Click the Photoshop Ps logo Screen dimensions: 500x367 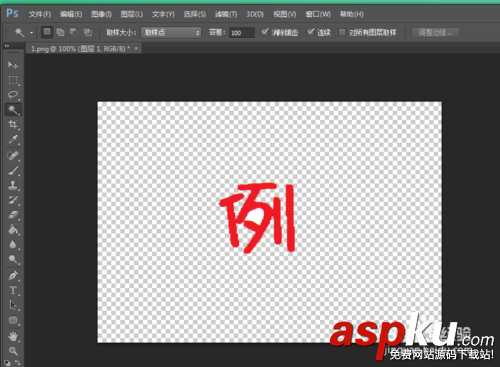[x=12, y=13]
